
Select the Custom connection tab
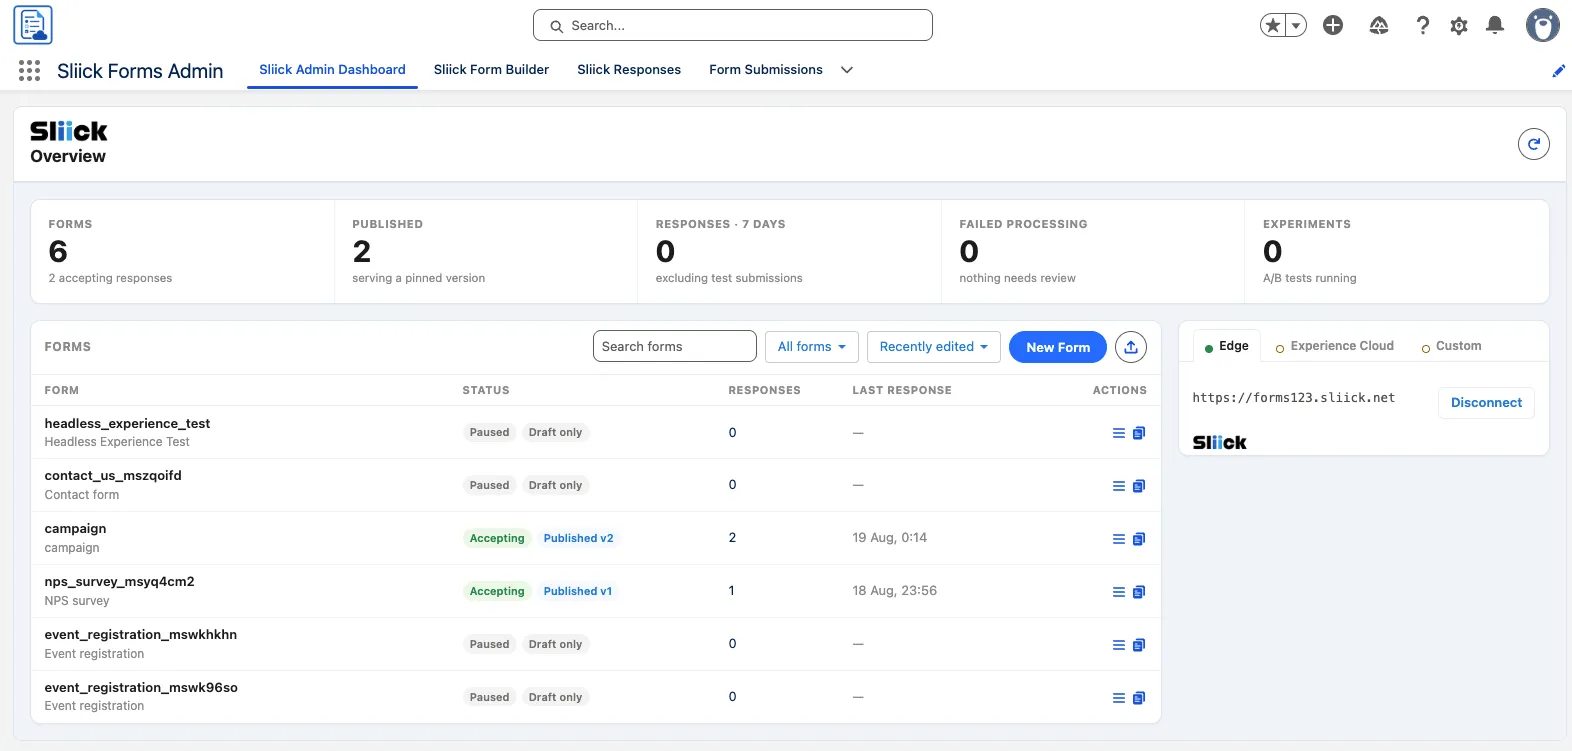[x=1451, y=346]
